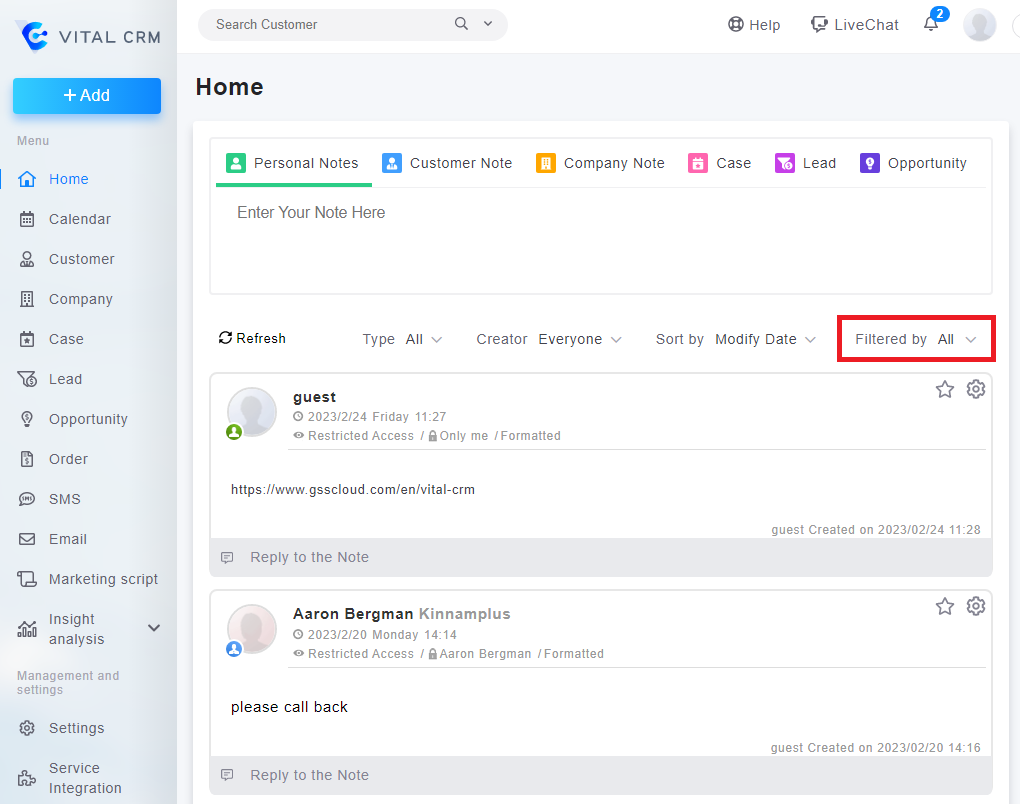Click the notification bell icon
1020x804 pixels.
931,26
